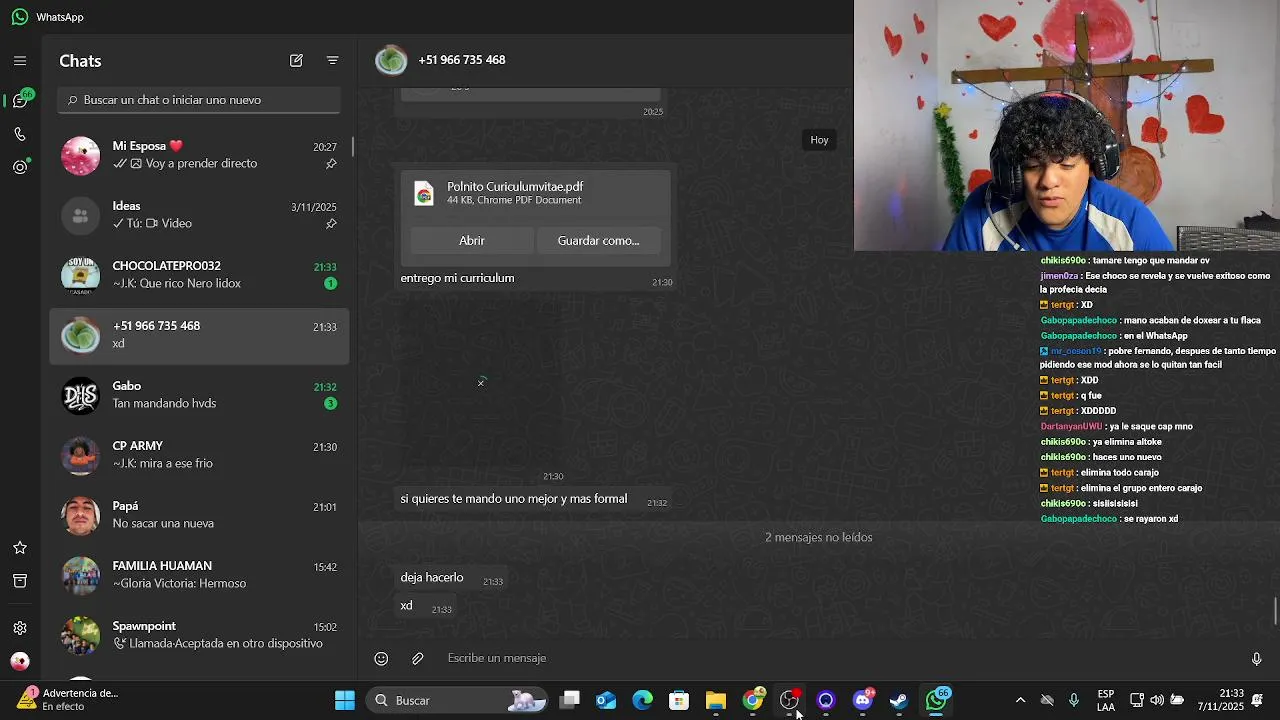The image size is (1280, 720).
Task: Open Google Chrome from taskbar
Action: tap(753, 700)
